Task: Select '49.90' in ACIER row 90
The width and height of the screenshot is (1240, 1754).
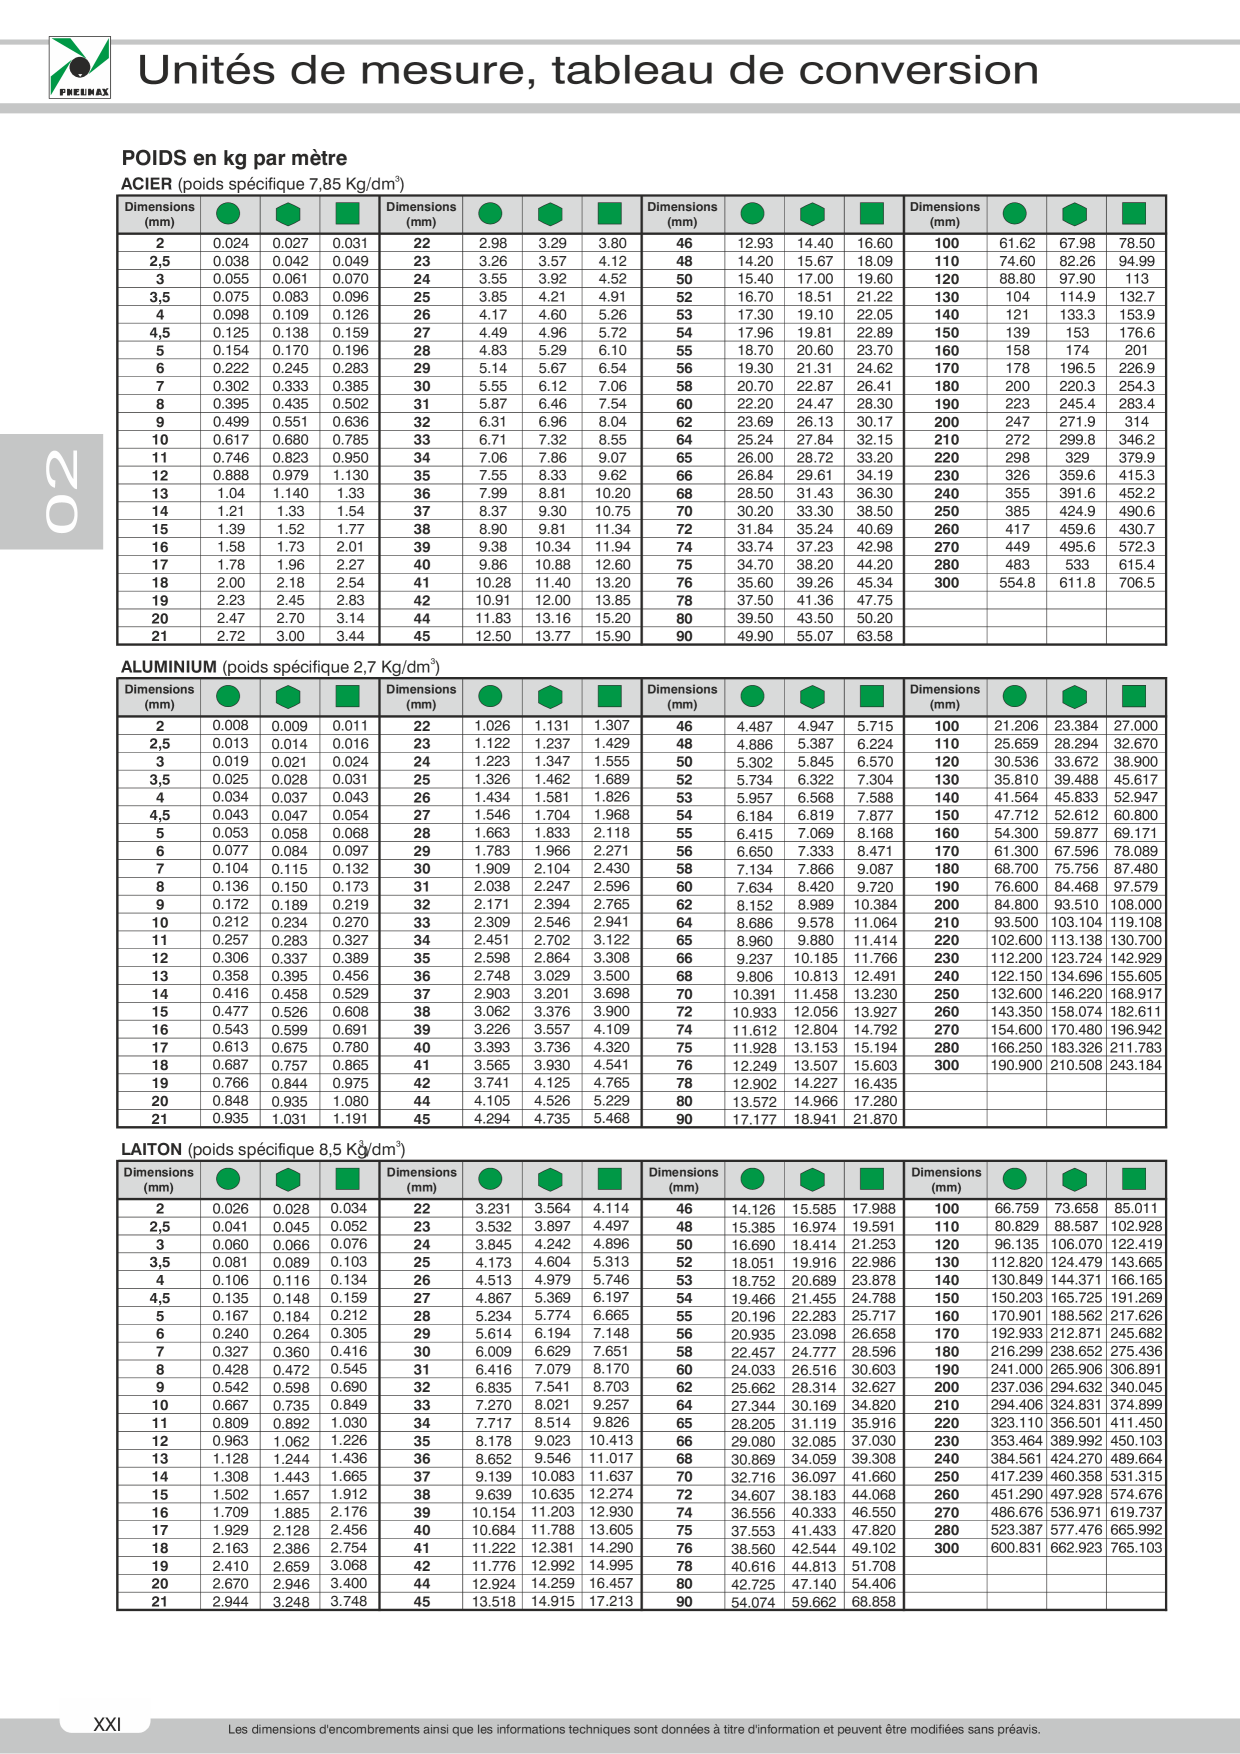Action: pyautogui.click(x=755, y=636)
